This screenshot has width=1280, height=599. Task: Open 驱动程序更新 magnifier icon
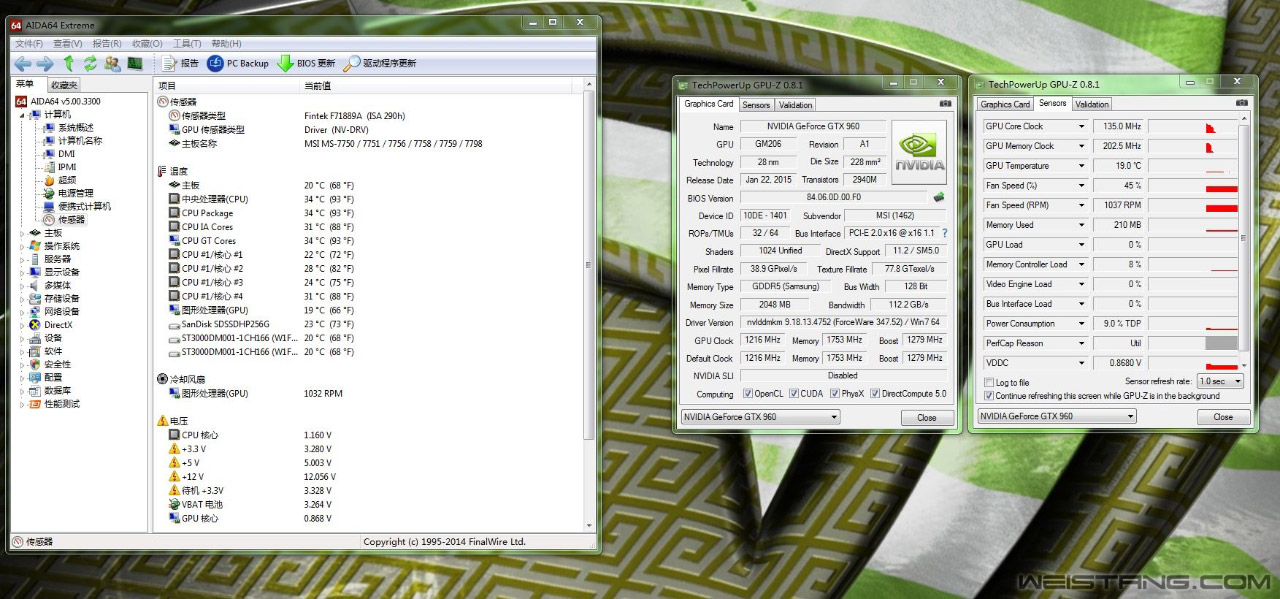352,63
